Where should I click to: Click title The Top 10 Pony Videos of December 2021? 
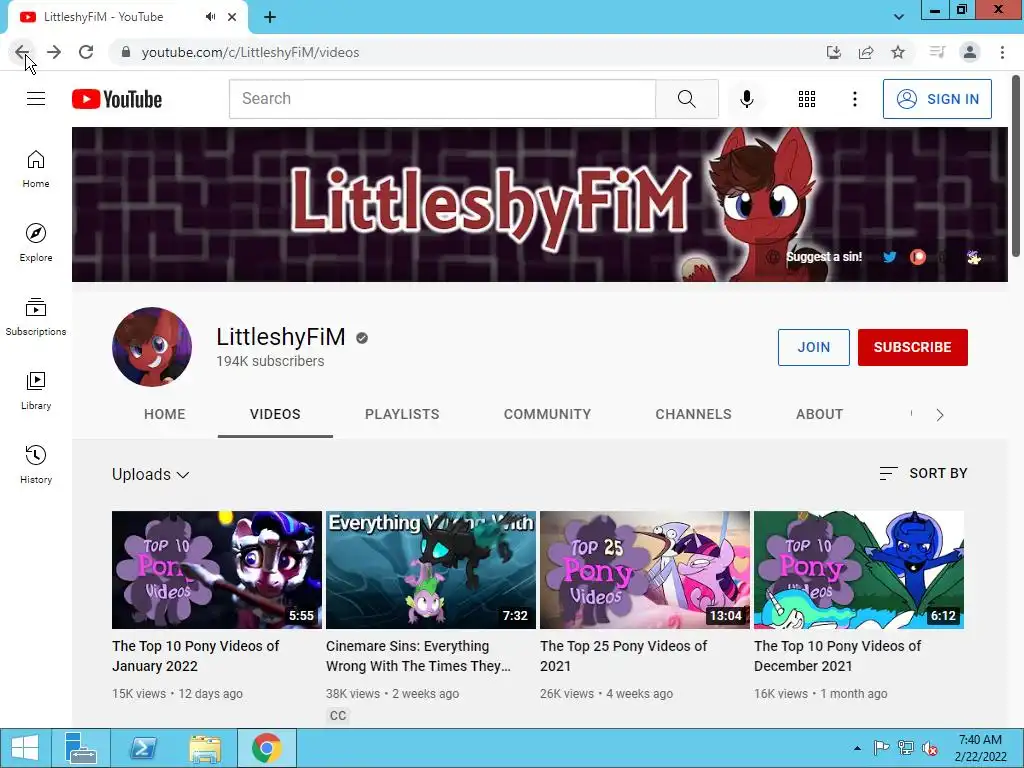(837, 656)
